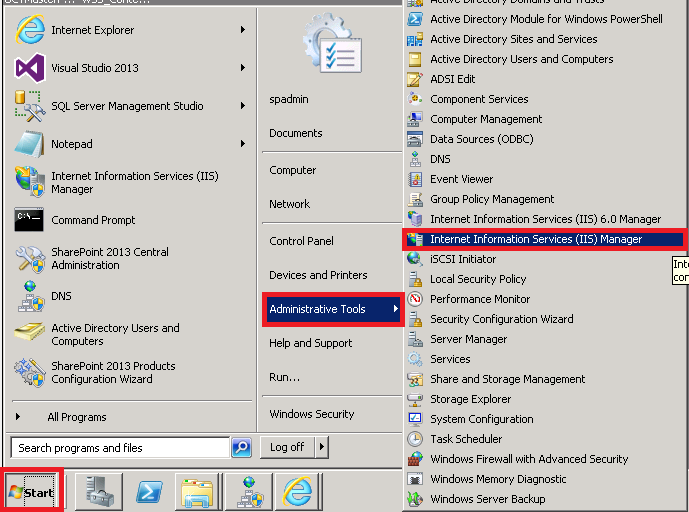Expand All Programs arrow
Screen dimensions: 689x512
(x=18, y=417)
